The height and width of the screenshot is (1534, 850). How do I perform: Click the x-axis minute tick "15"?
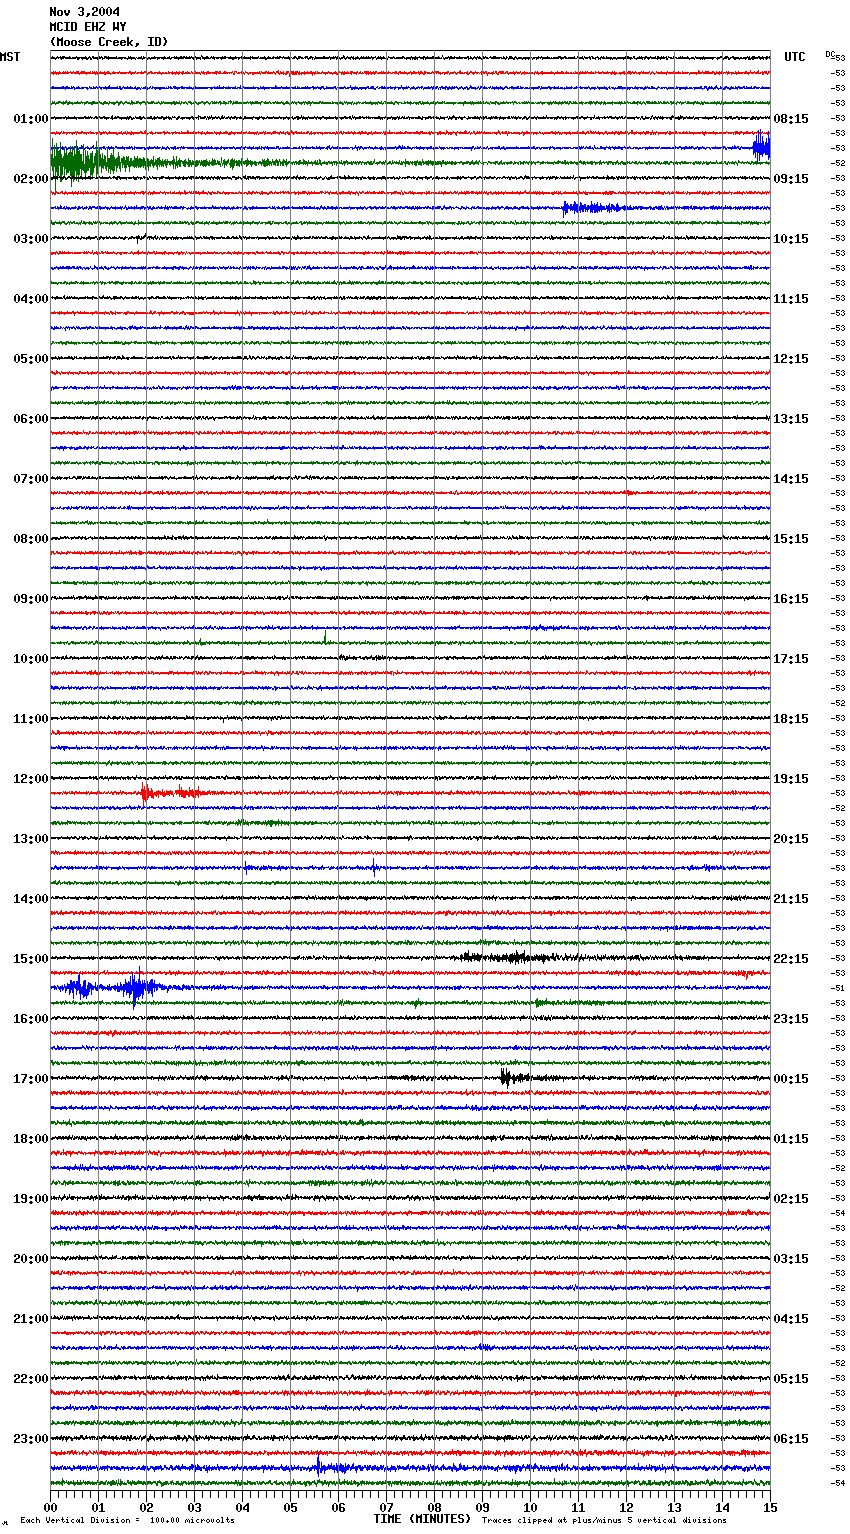pyautogui.click(x=770, y=1507)
